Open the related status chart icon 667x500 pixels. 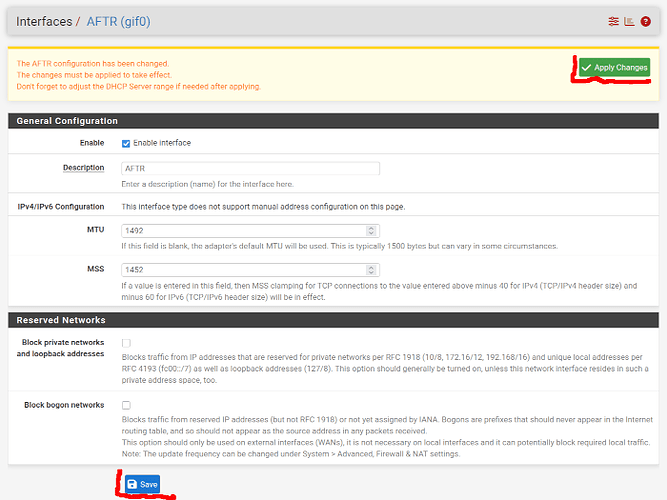629,21
